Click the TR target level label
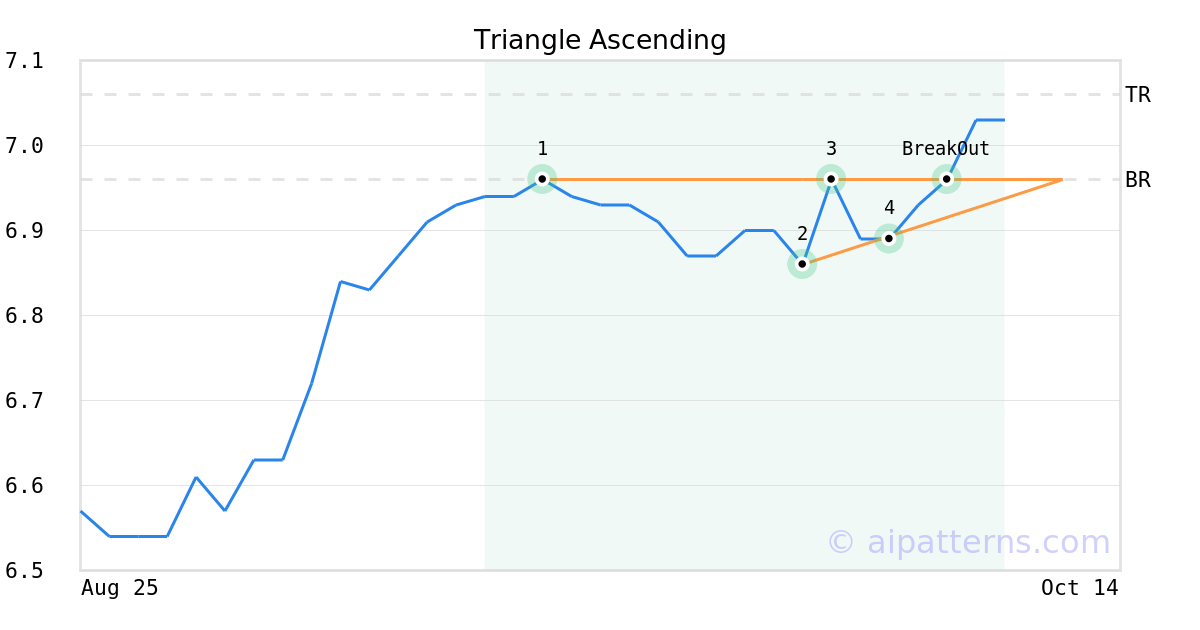The image size is (1200, 630). pyautogui.click(x=1138, y=95)
